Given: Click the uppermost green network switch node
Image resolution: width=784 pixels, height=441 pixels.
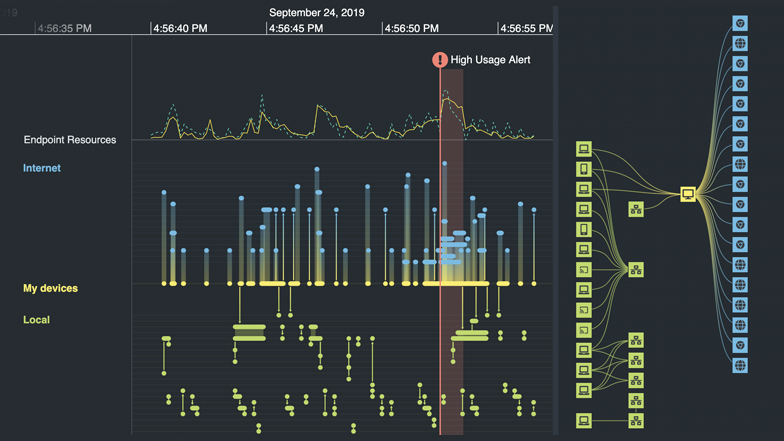Looking at the screenshot, I should pos(636,209).
